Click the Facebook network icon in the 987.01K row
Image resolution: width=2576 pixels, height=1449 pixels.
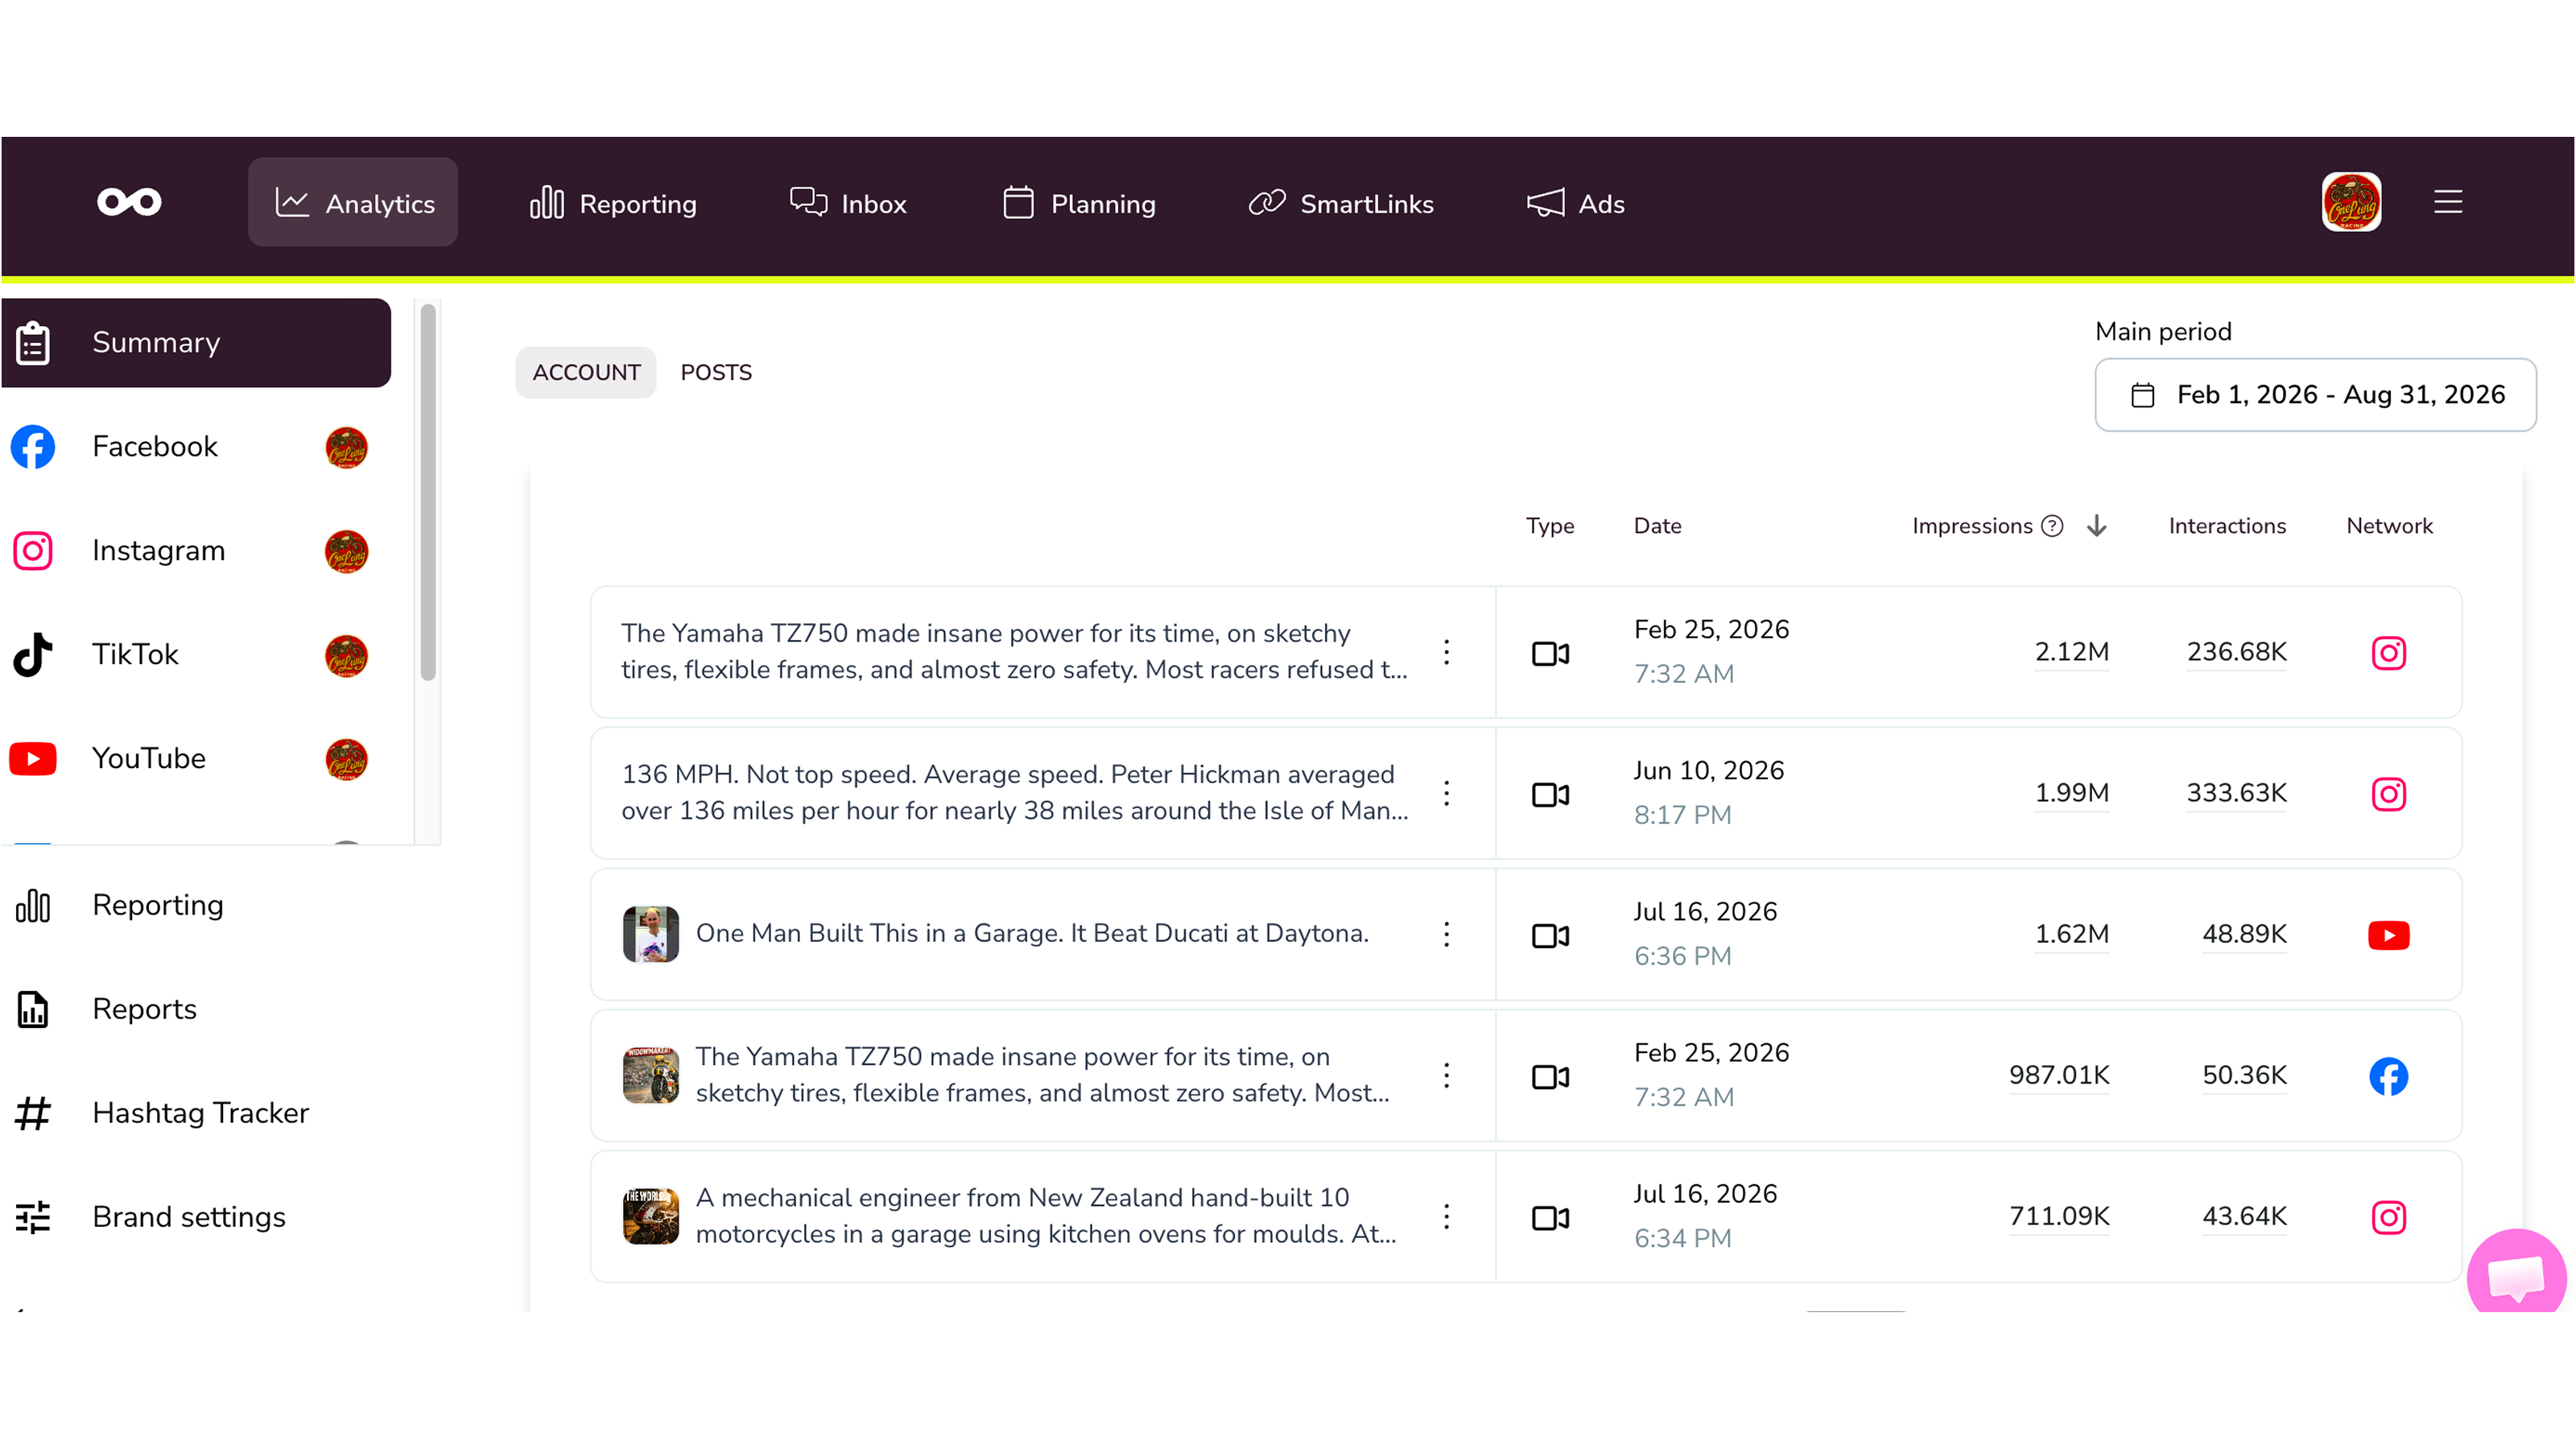point(2388,1076)
